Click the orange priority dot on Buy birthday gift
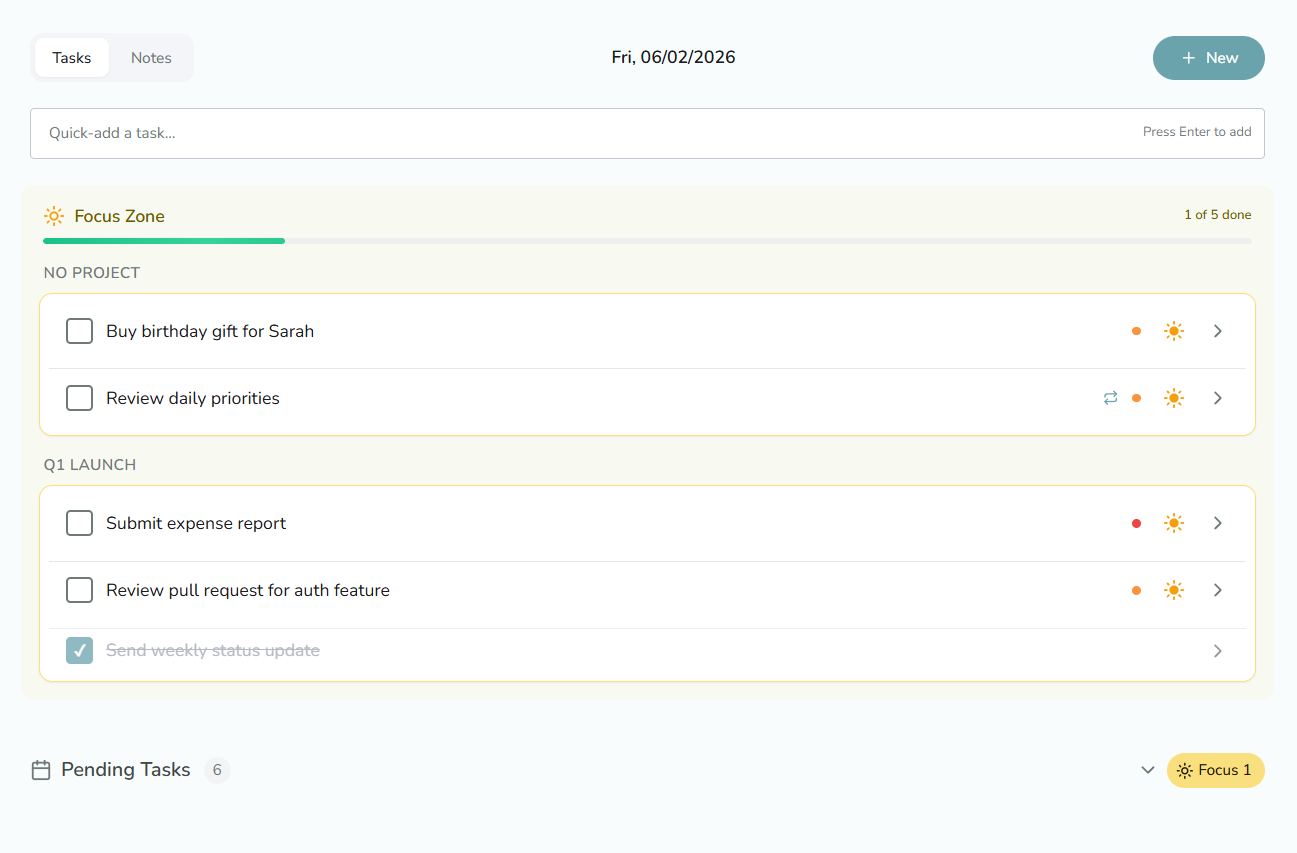Image resolution: width=1297 pixels, height=853 pixels. [x=1137, y=331]
